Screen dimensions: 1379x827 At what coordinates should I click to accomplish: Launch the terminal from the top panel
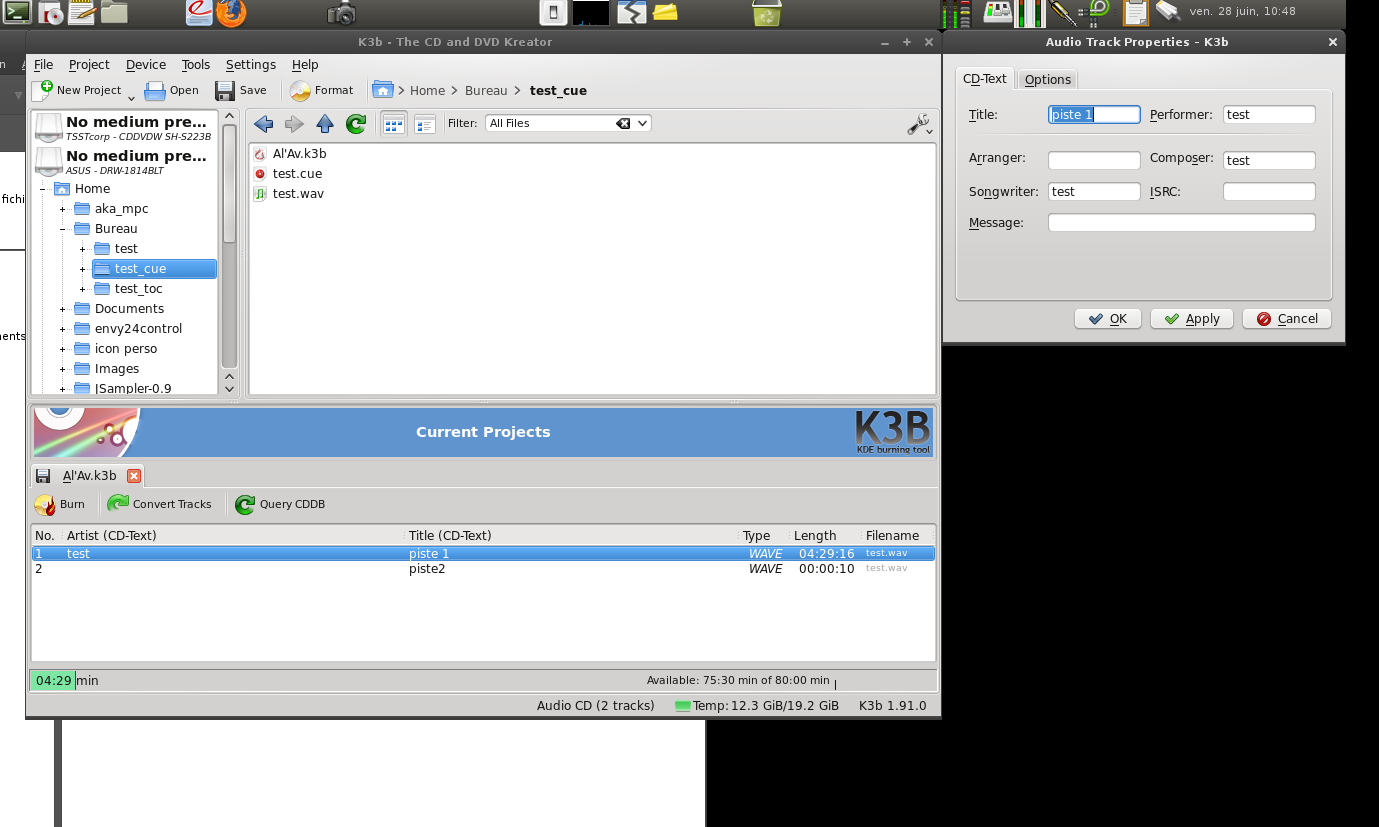(x=18, y=13)
